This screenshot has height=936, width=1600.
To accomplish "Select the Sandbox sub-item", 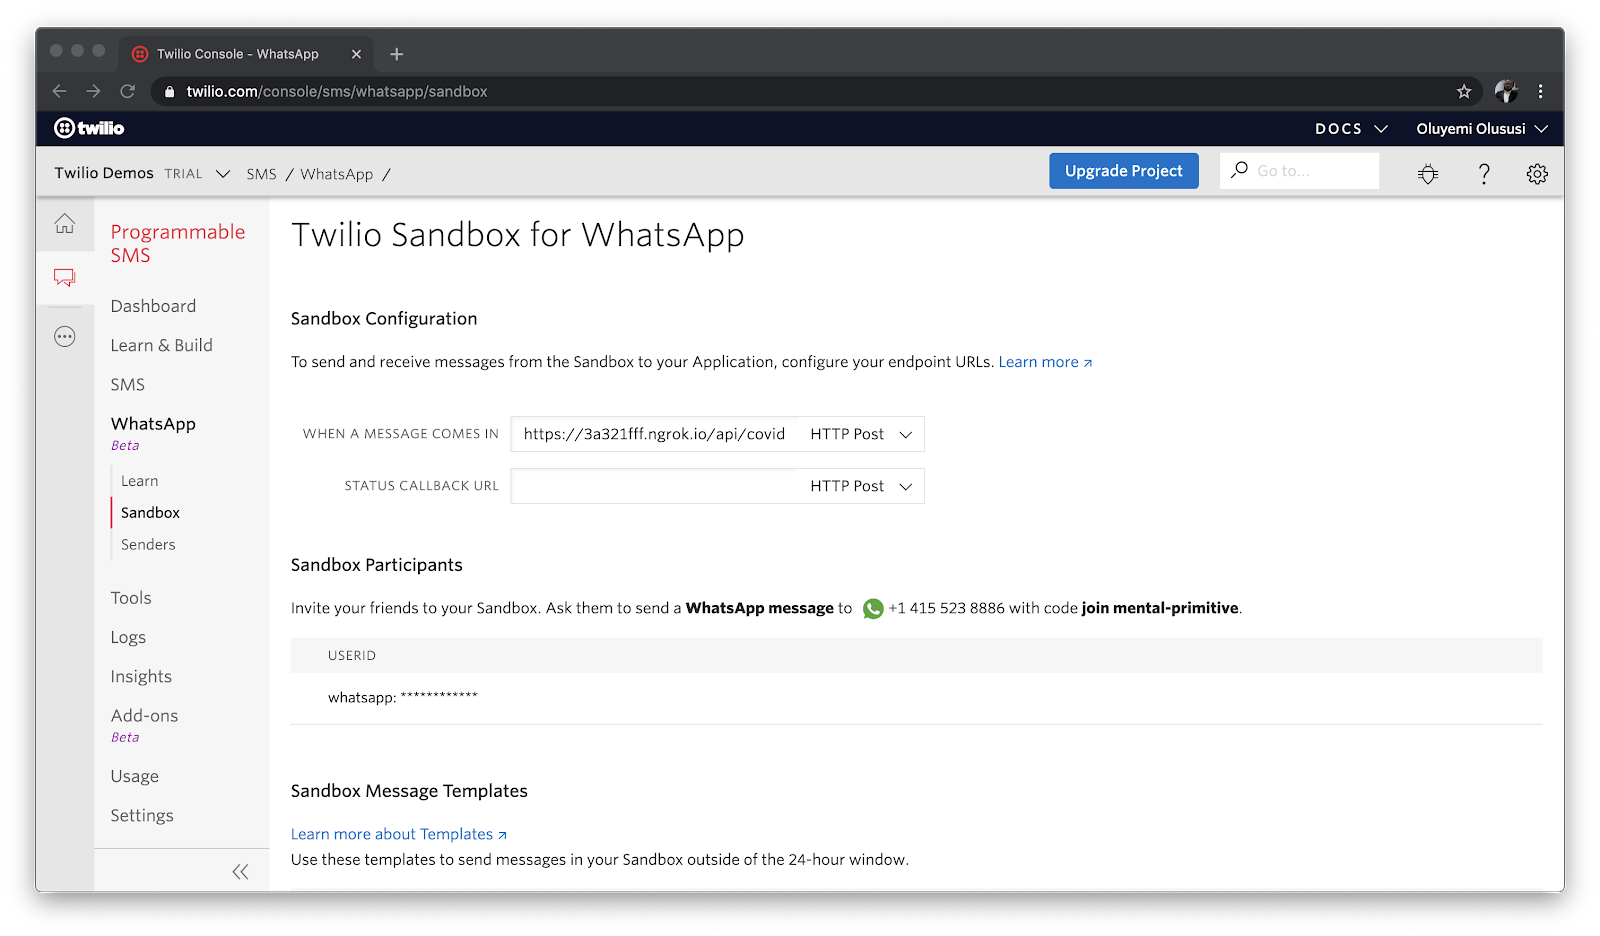I will click(x=150, y=513).
